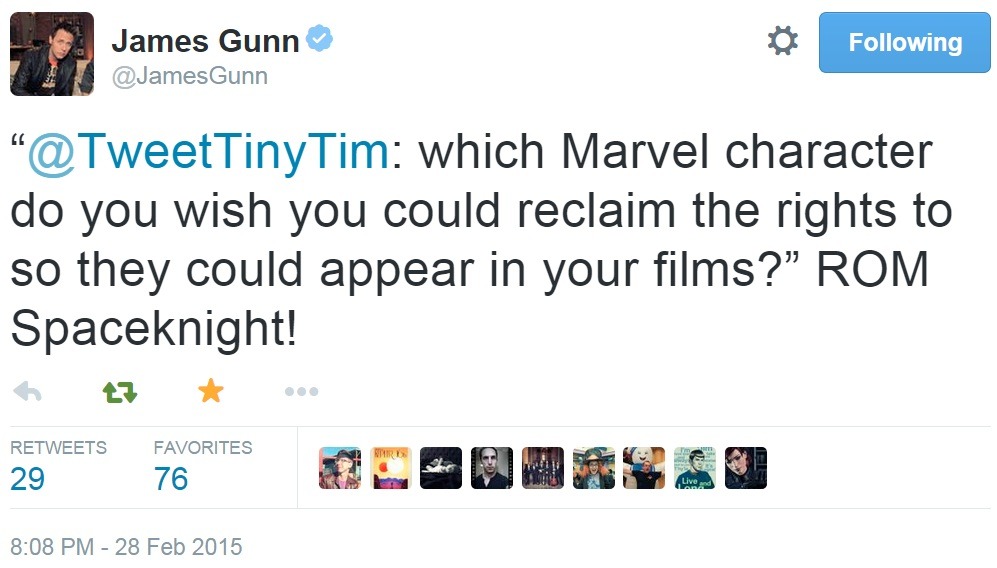
Task: Open the @TweetTinyTim mention link
Action: pos(208,152)
